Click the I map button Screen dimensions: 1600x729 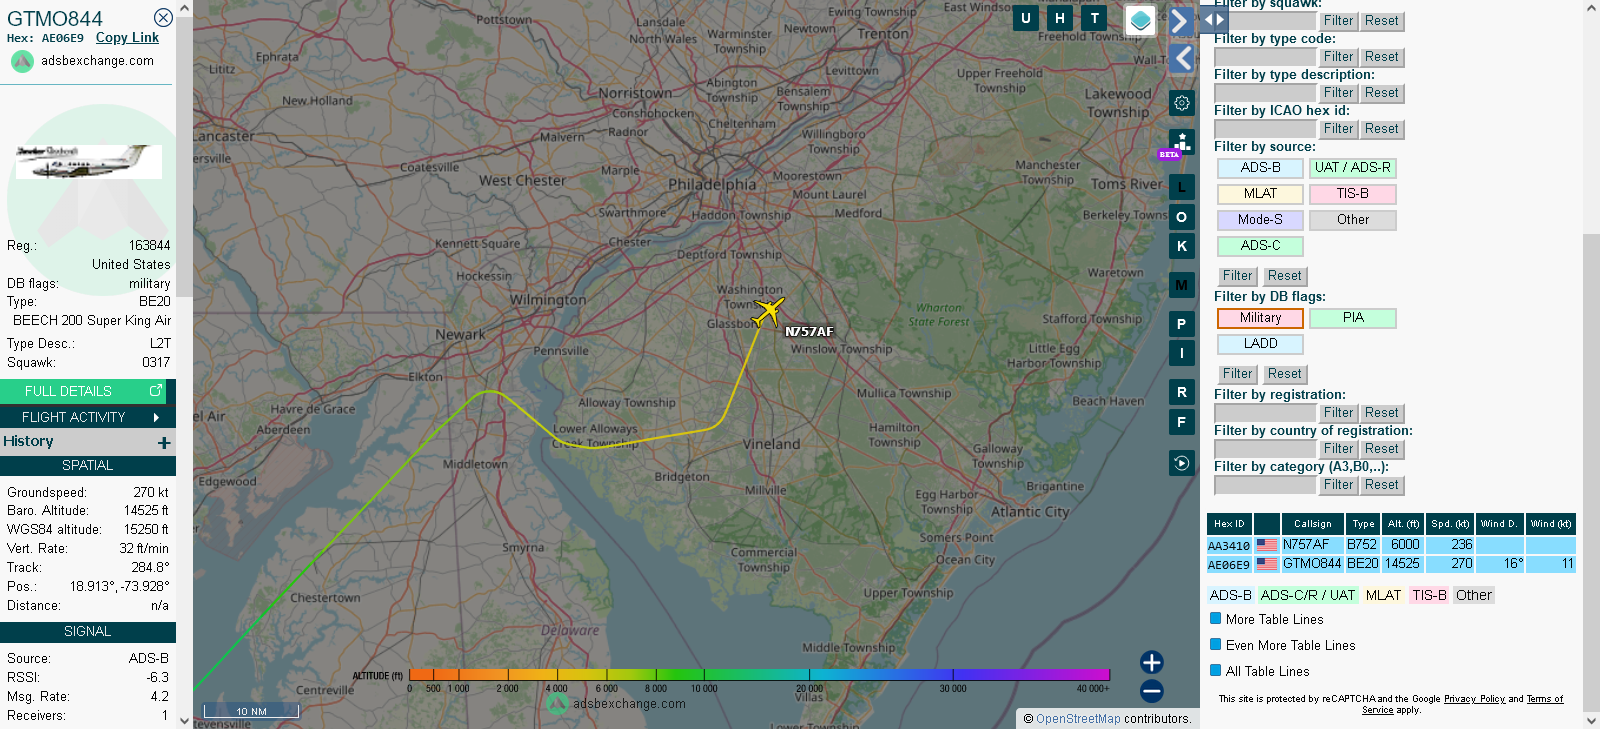click(1182, 353)
